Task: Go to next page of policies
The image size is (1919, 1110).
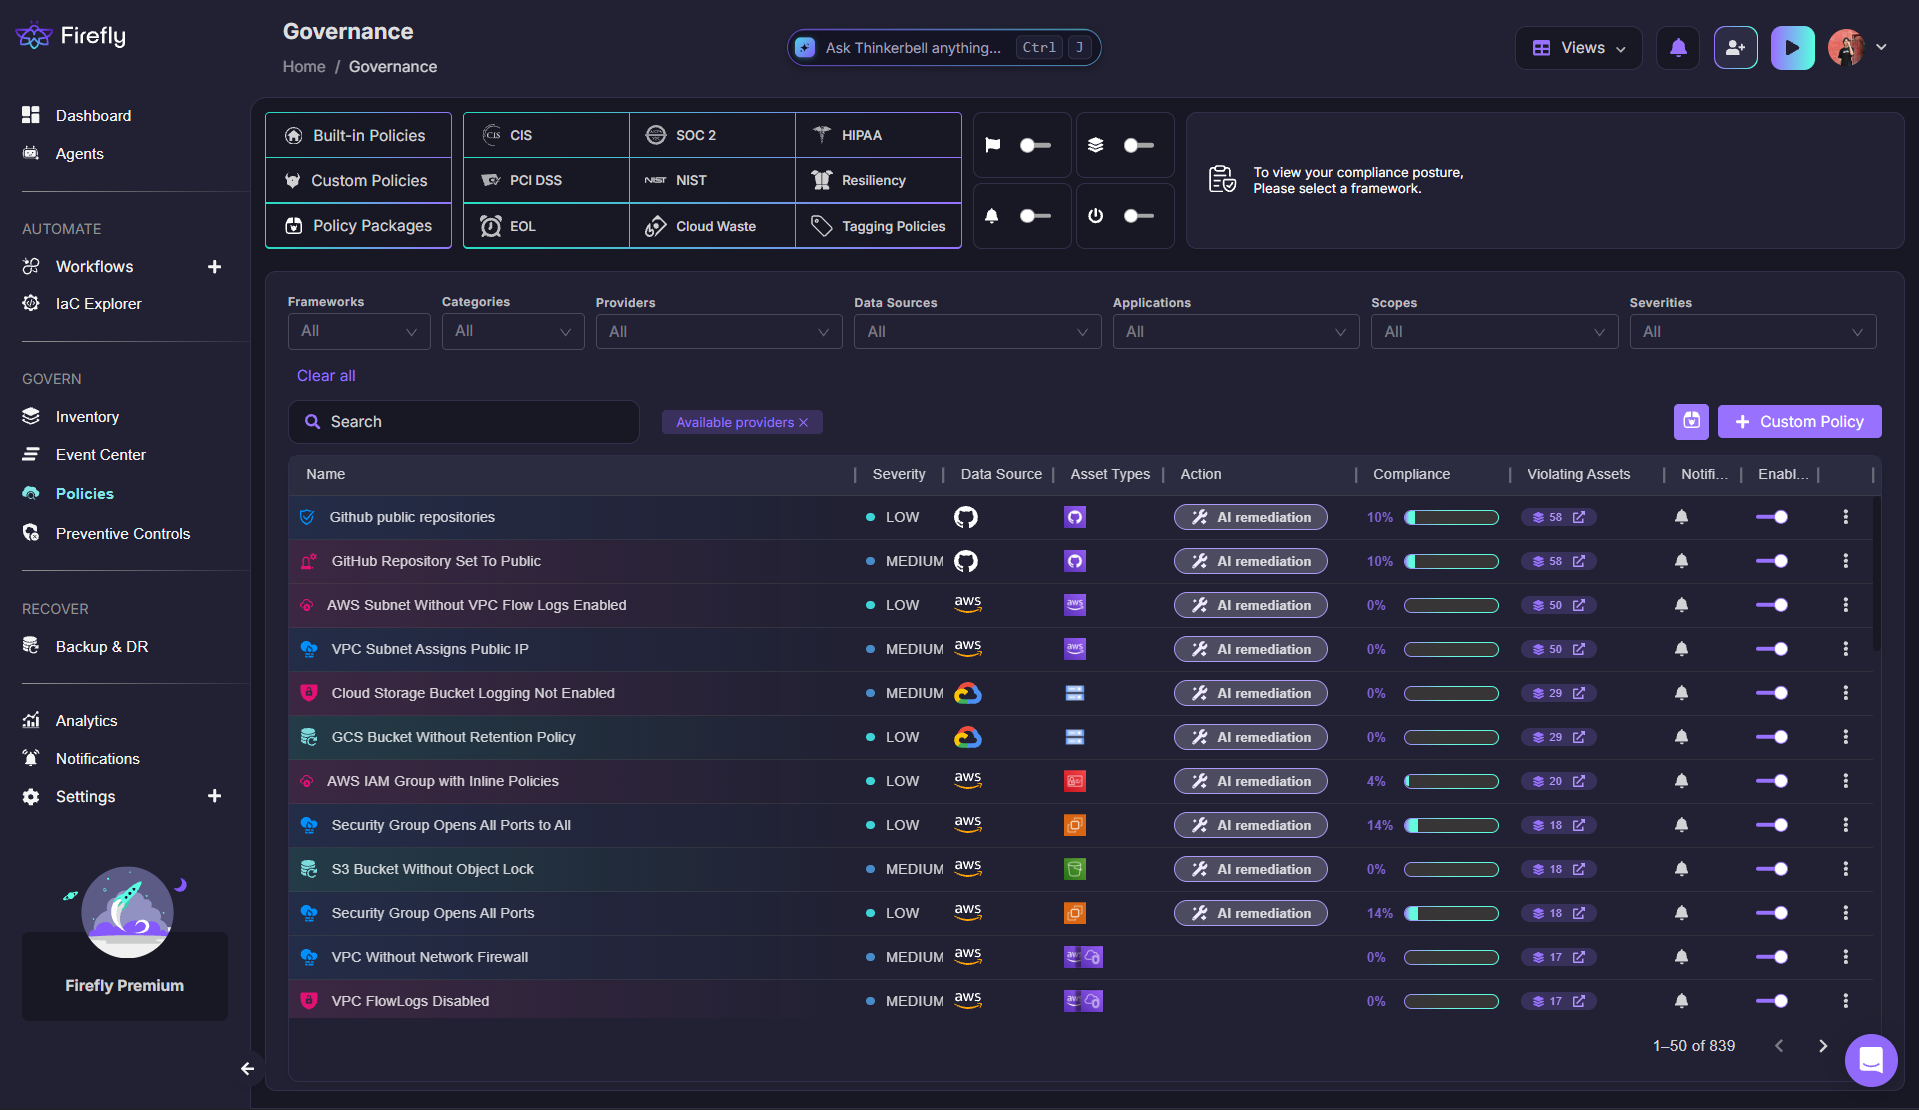Action: click(1822, 1046)
